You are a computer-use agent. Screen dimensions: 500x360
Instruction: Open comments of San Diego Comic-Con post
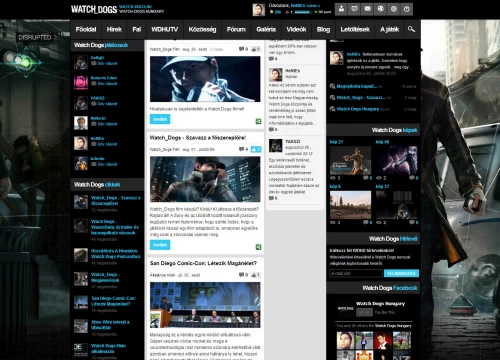(x=243, y=275)
